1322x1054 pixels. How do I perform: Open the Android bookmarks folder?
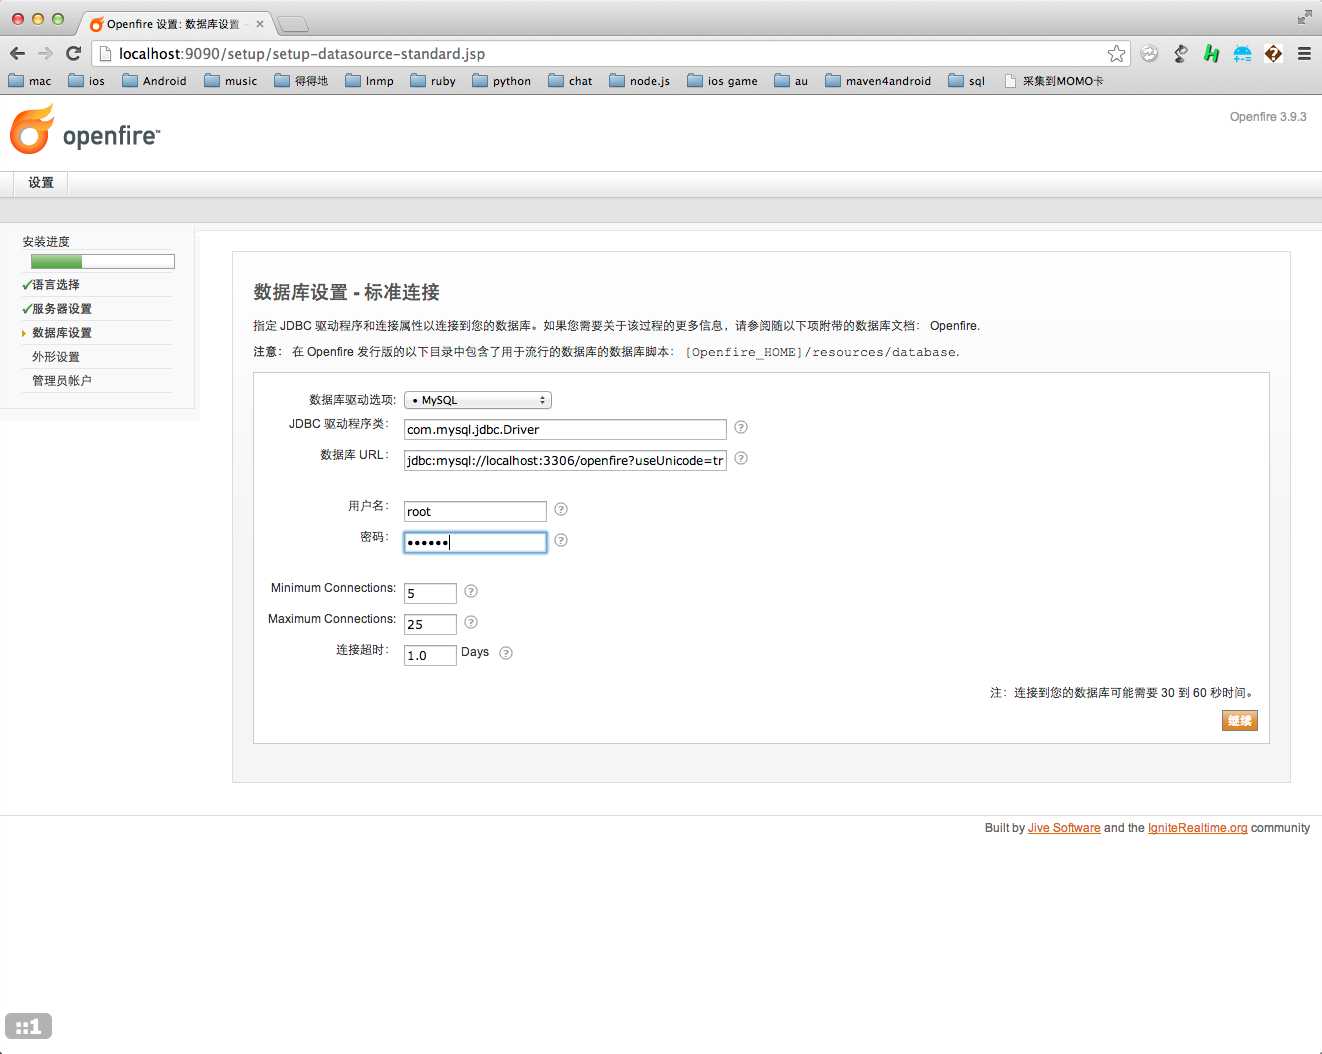click(154, 81)
